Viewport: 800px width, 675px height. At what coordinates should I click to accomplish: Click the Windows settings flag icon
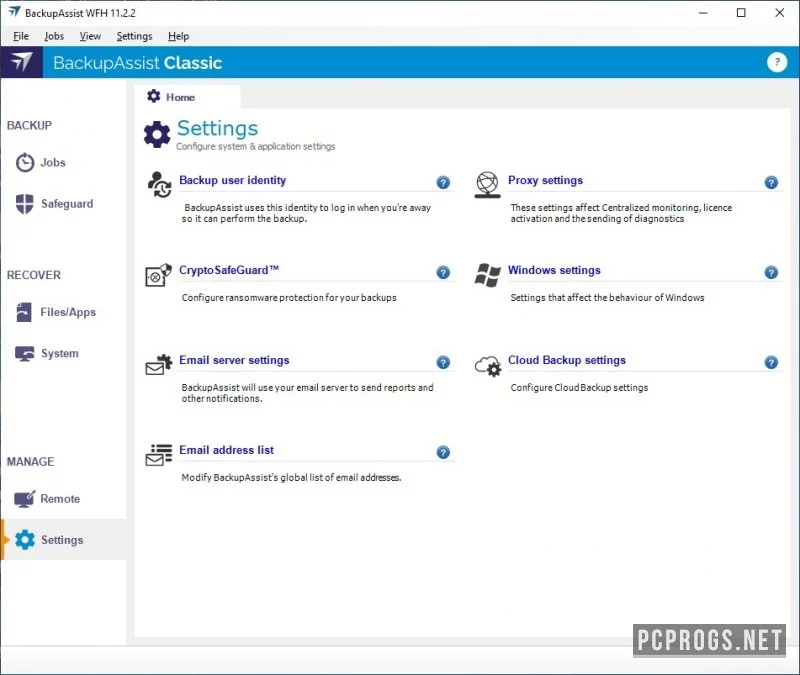tap(487, 275)
